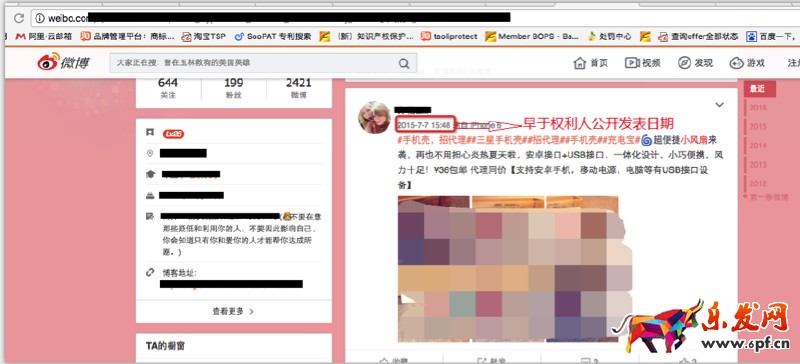Expand 查看更多 profile details
This screenshot has width=800, height=364.
[x=233, y=311]
